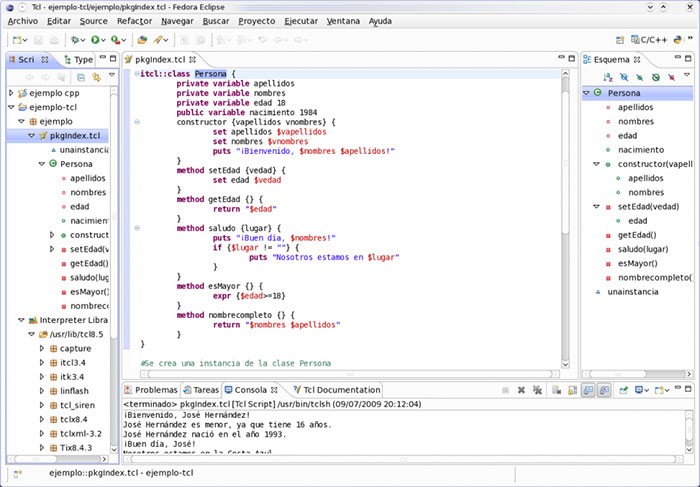700x487 pixels.
Task: Open the Refactor menu
Action: [x=134, y=20]
